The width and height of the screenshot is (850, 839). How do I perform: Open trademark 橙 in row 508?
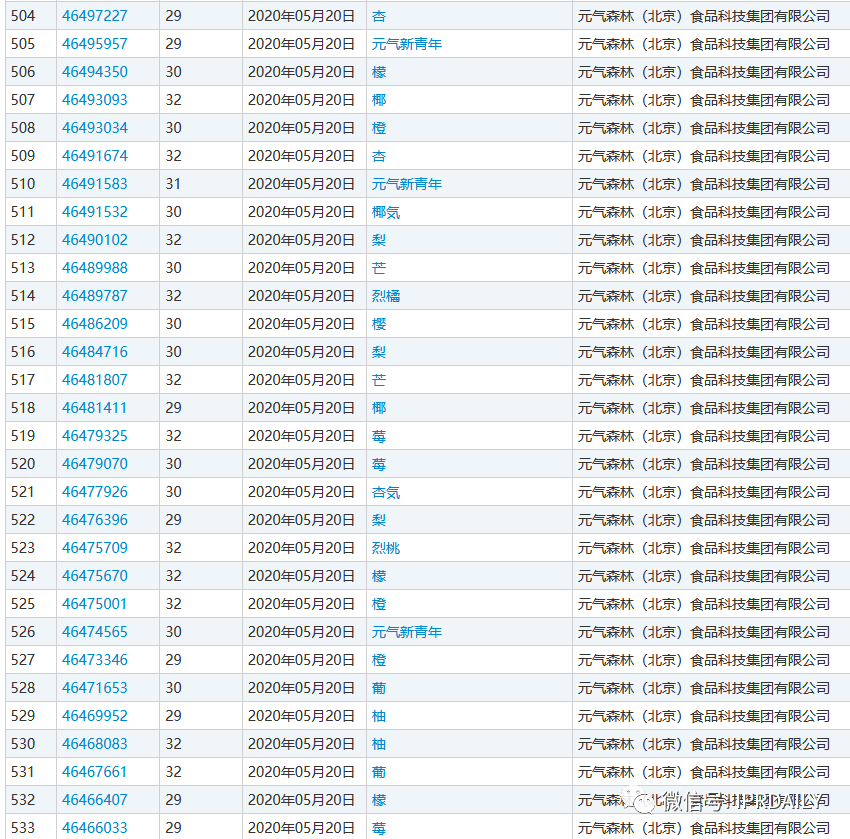379,128
